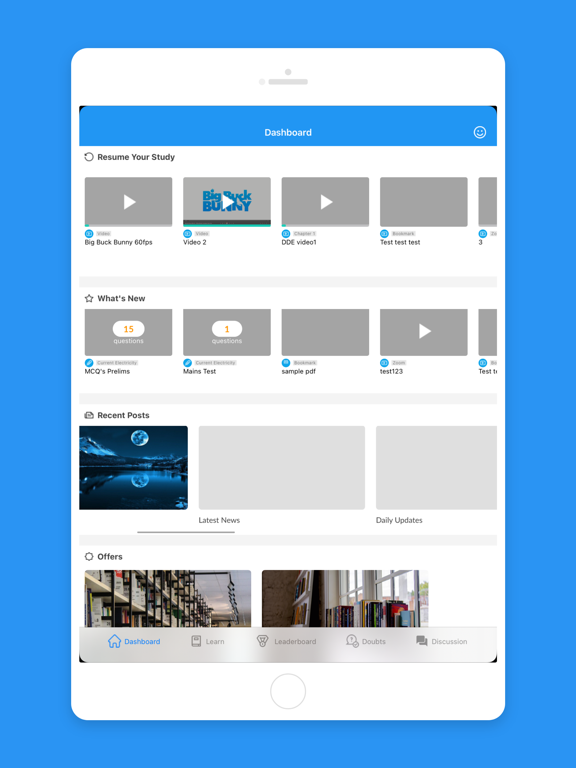Screen dimensions: 576x768
Task: Click the Offers heading text
Action: click(x=110, y=557)
